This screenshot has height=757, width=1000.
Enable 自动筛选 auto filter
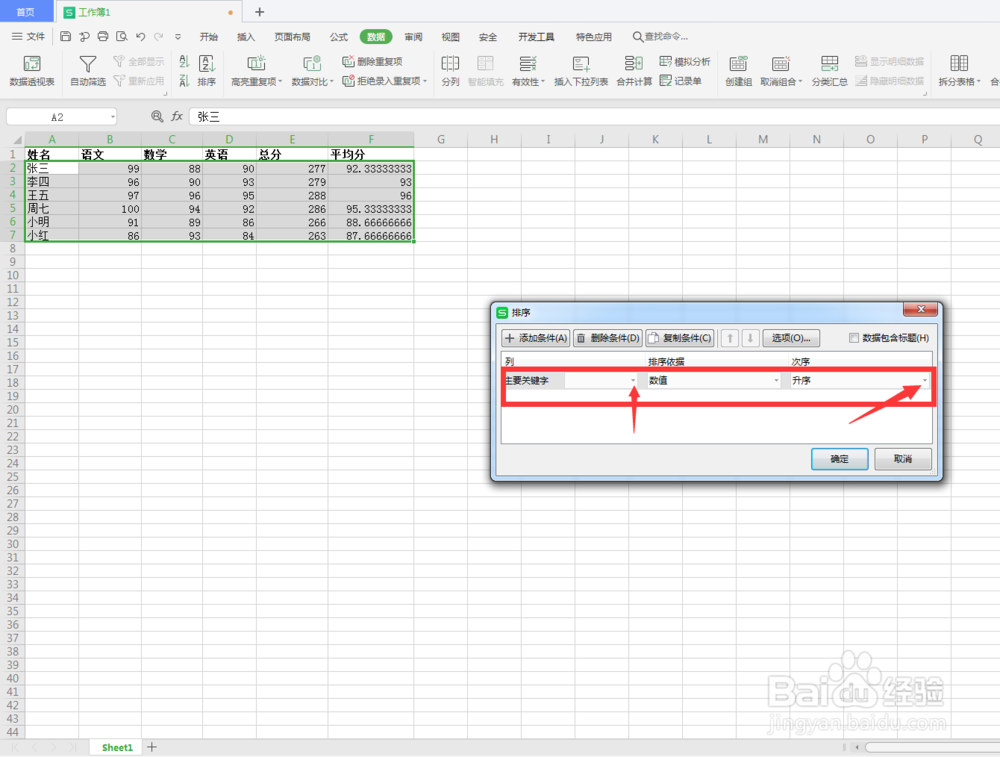(x=88, y=71)
